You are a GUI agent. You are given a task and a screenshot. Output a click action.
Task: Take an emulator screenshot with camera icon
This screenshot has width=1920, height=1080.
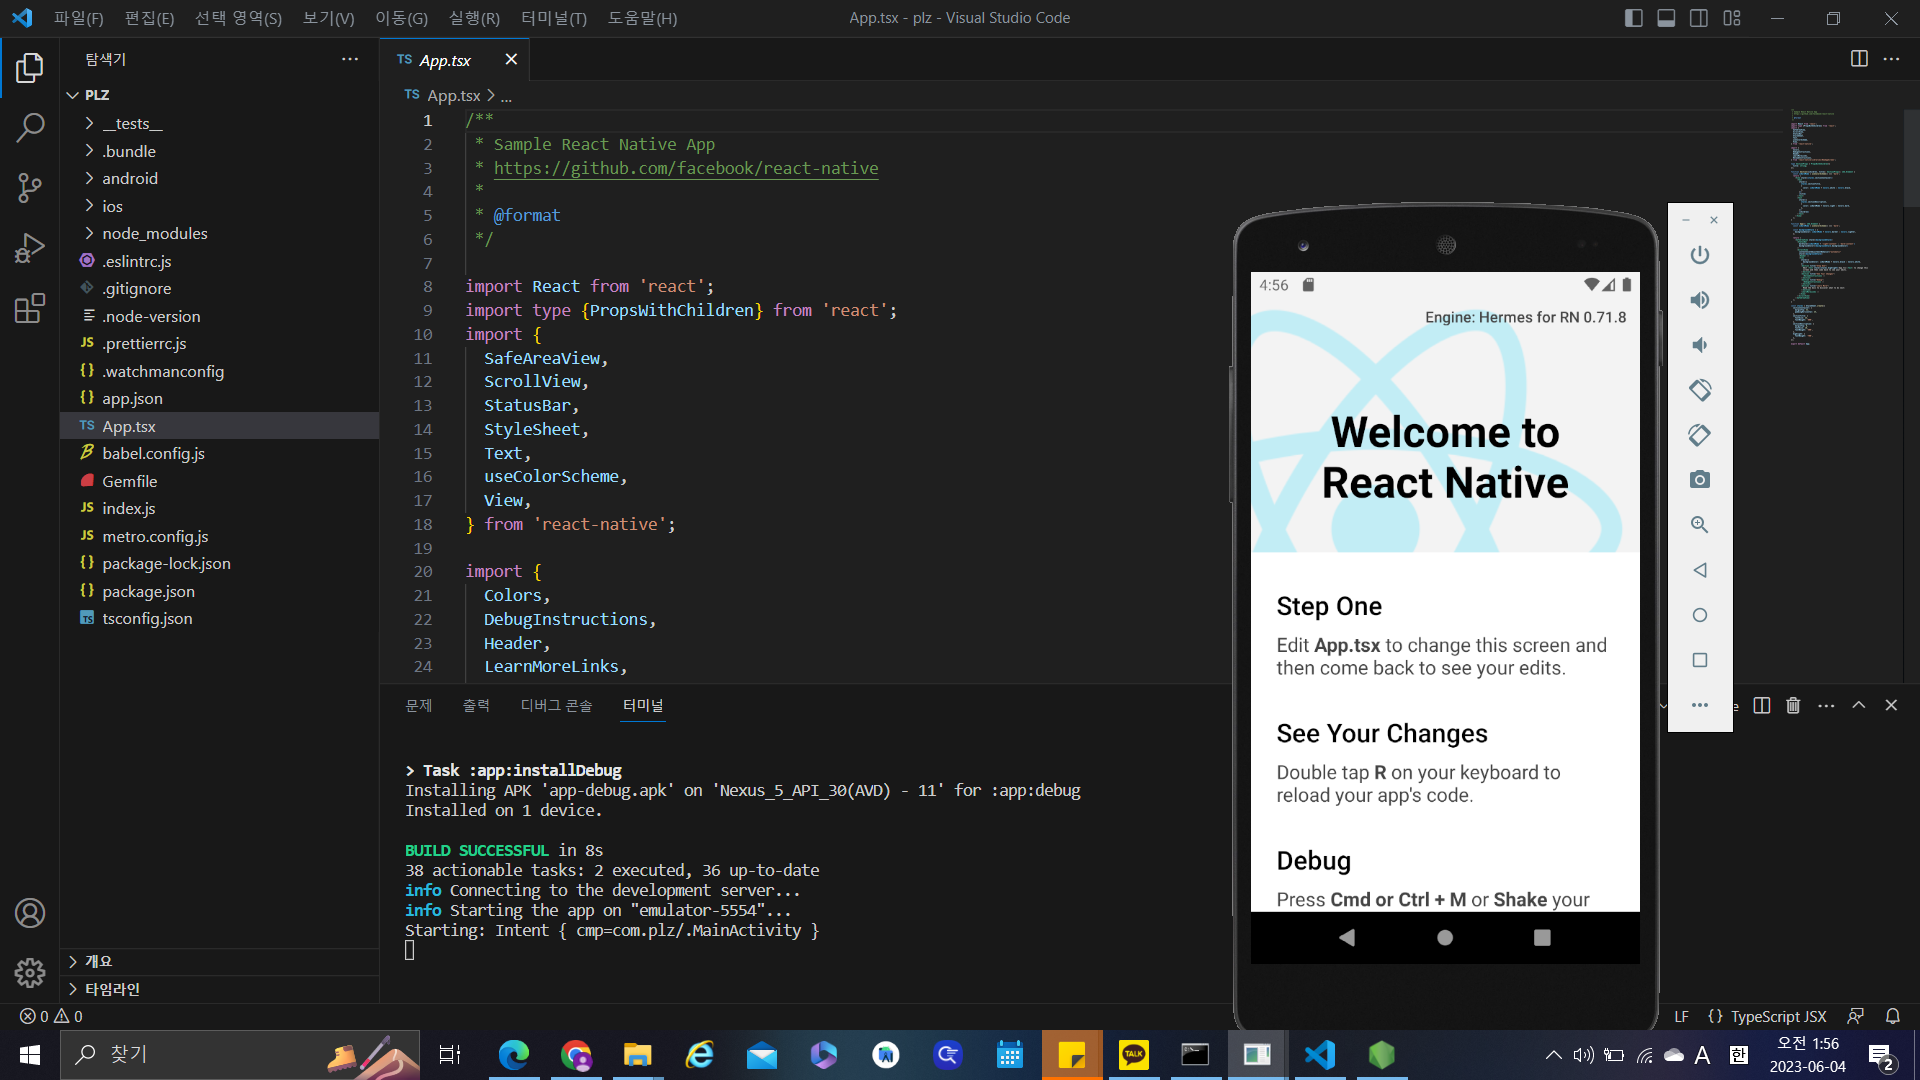[x=1699, y=480]
